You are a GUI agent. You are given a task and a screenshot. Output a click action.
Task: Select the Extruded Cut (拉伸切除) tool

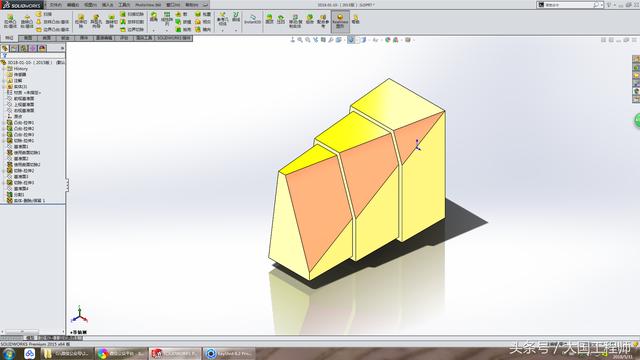(x=81, y=21)
